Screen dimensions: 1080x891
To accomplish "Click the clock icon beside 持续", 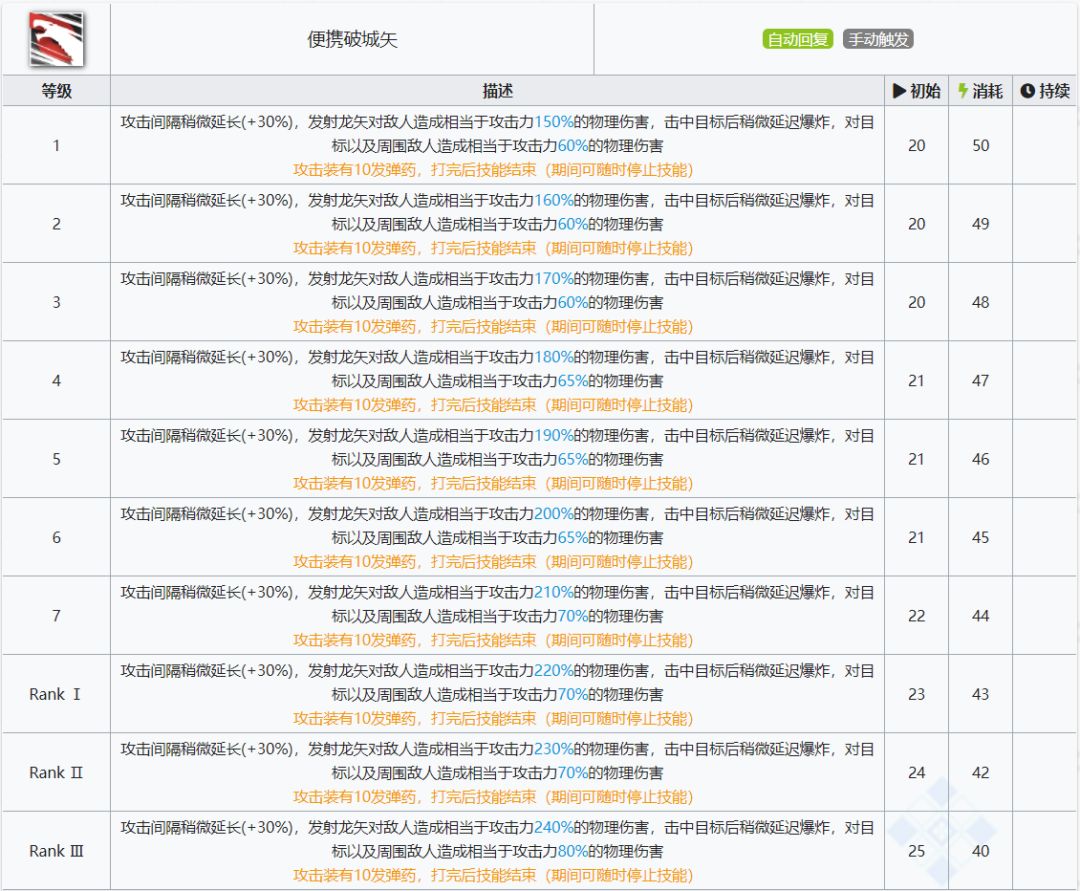I will point(1027,91).
